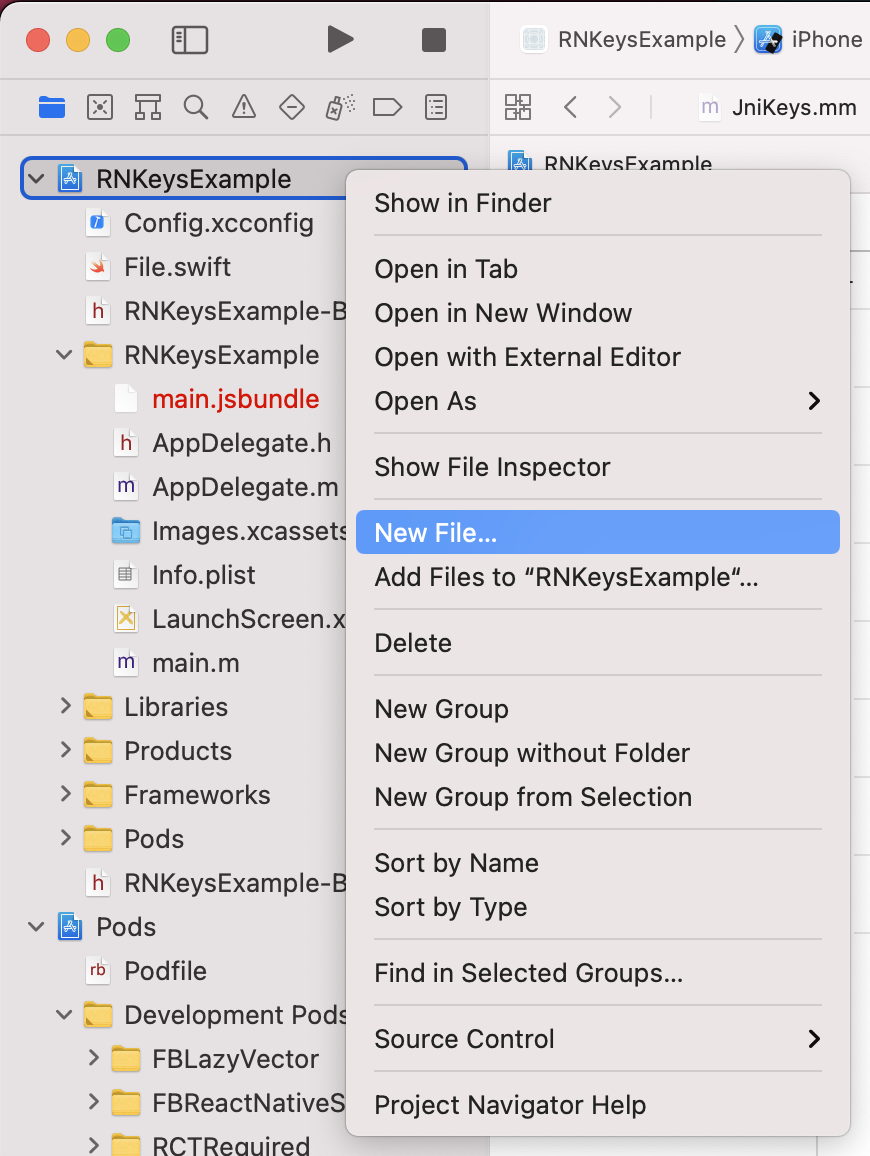Expand the Products group

tap(65, 751)
